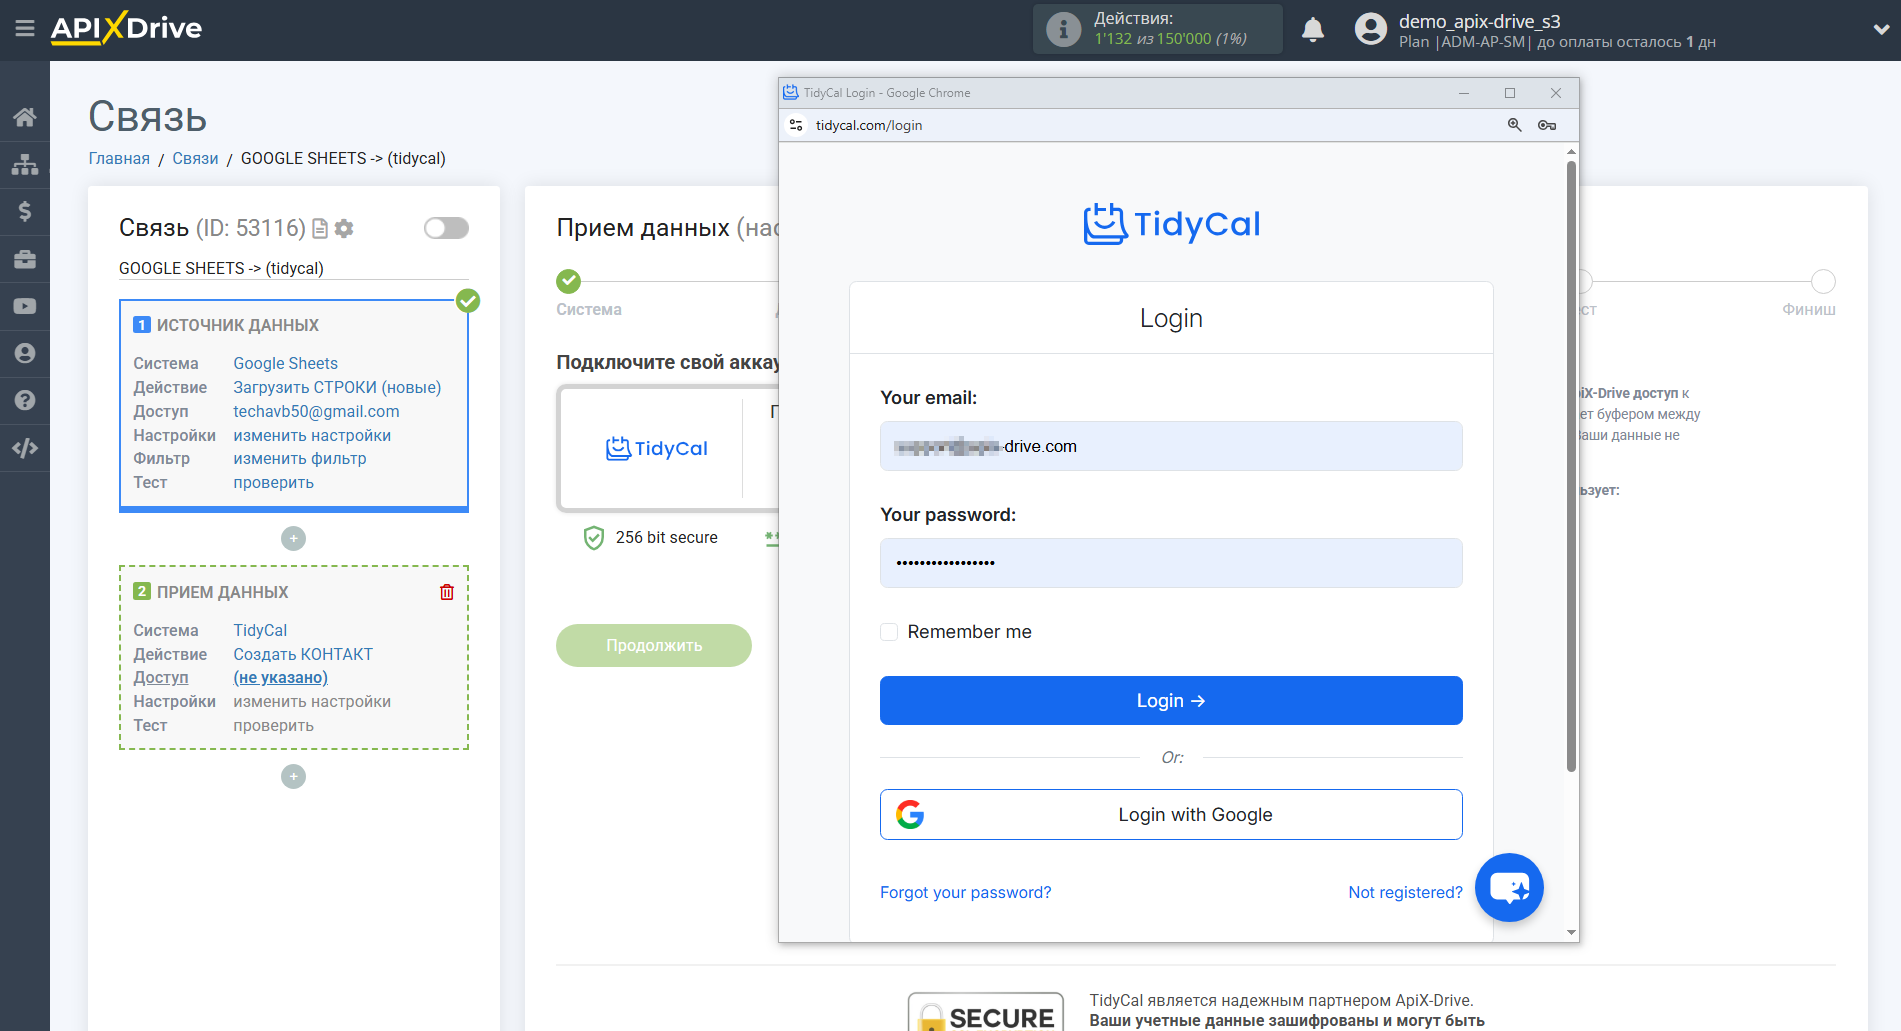Expand the account menu chevron top right
Screen dimensions: 1901x1031
tap(1872, 29)
